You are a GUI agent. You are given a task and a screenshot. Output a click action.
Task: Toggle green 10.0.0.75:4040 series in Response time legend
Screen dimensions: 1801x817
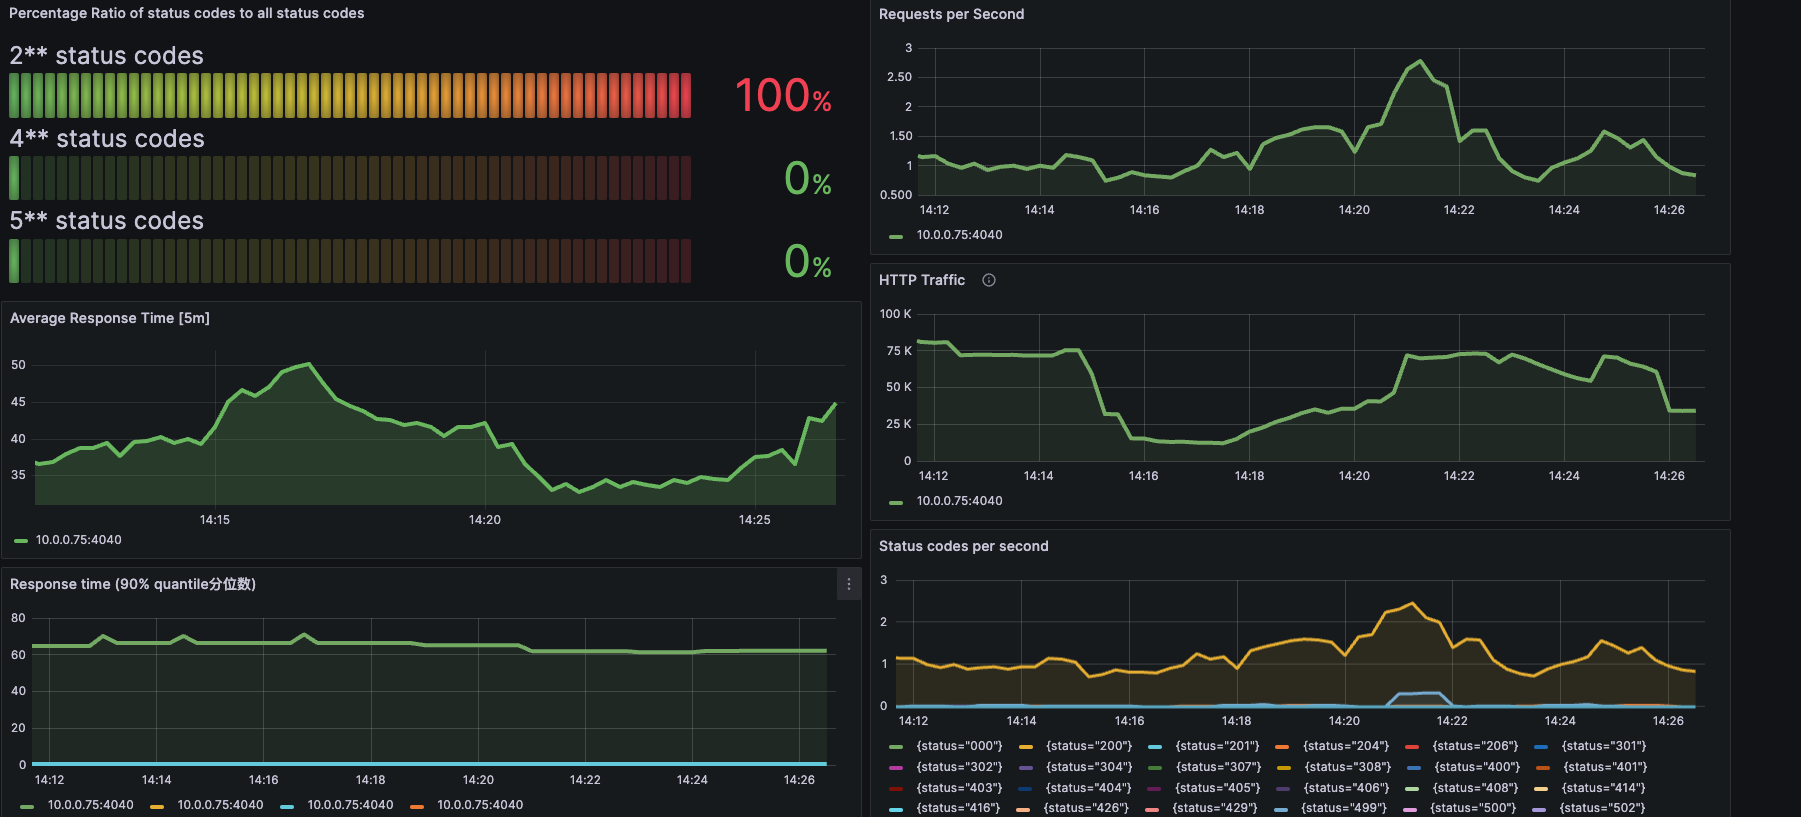[90, 805]
